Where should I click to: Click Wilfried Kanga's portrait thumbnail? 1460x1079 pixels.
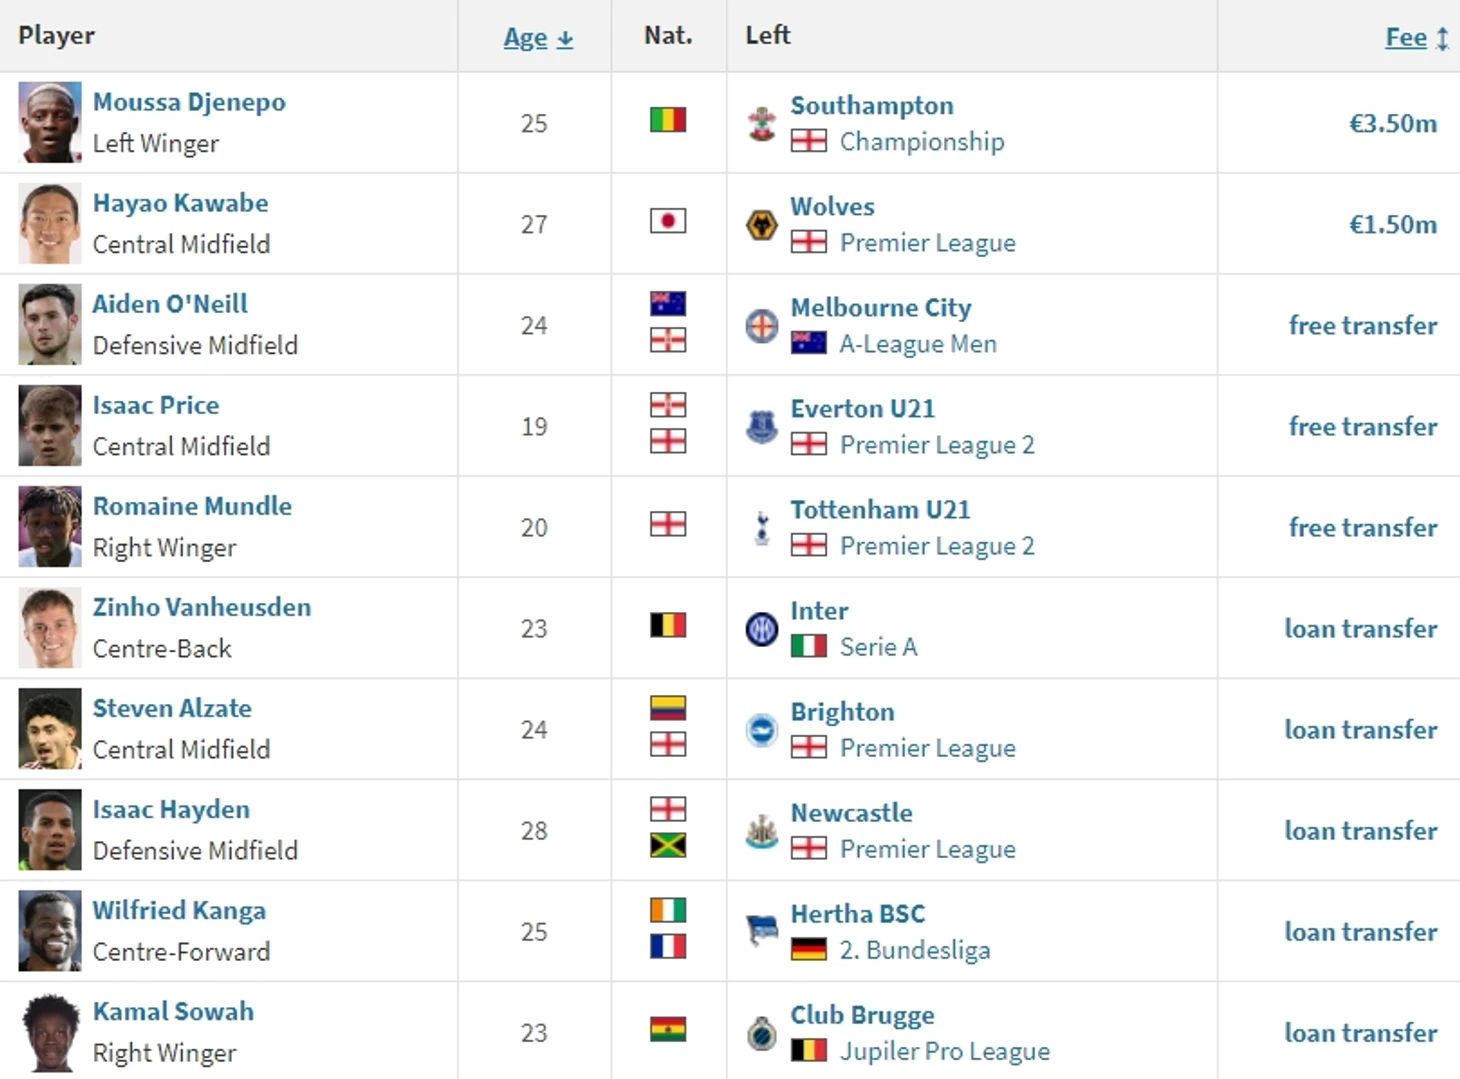49,931
